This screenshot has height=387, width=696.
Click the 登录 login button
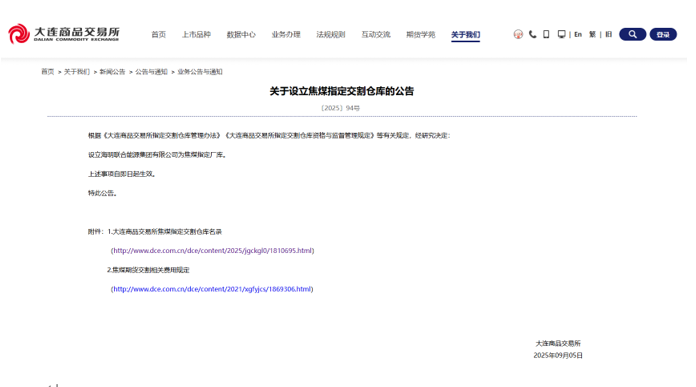[663, 34]
